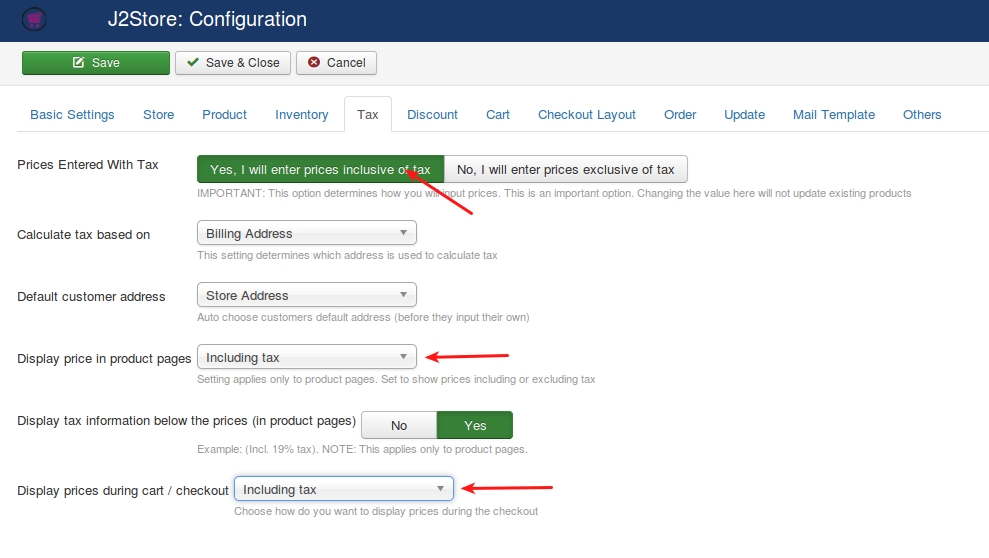Open the Update tab

point(744,115)
